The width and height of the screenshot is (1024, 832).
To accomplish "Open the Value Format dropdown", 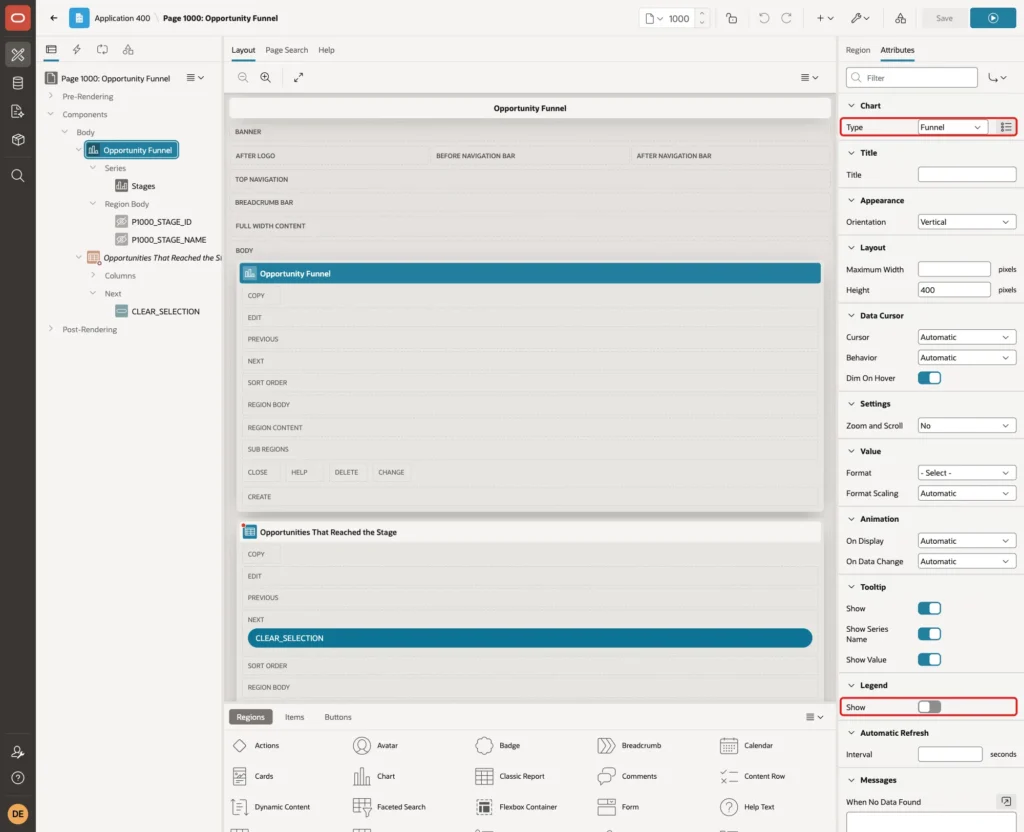I will (x=967, y=473).
